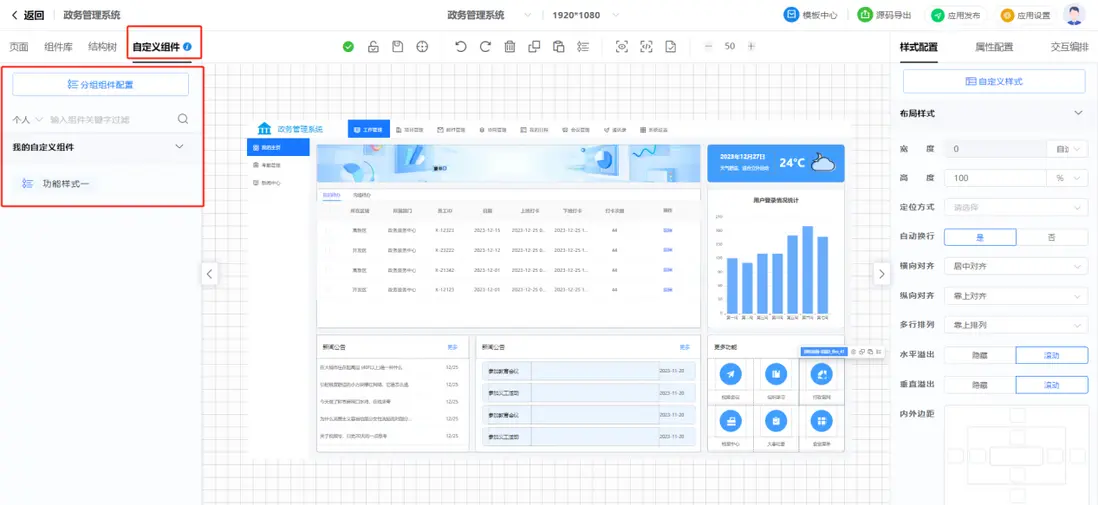Set 自动换行 to 否
1098x505 pixels.
click(x=1052, y=237)
